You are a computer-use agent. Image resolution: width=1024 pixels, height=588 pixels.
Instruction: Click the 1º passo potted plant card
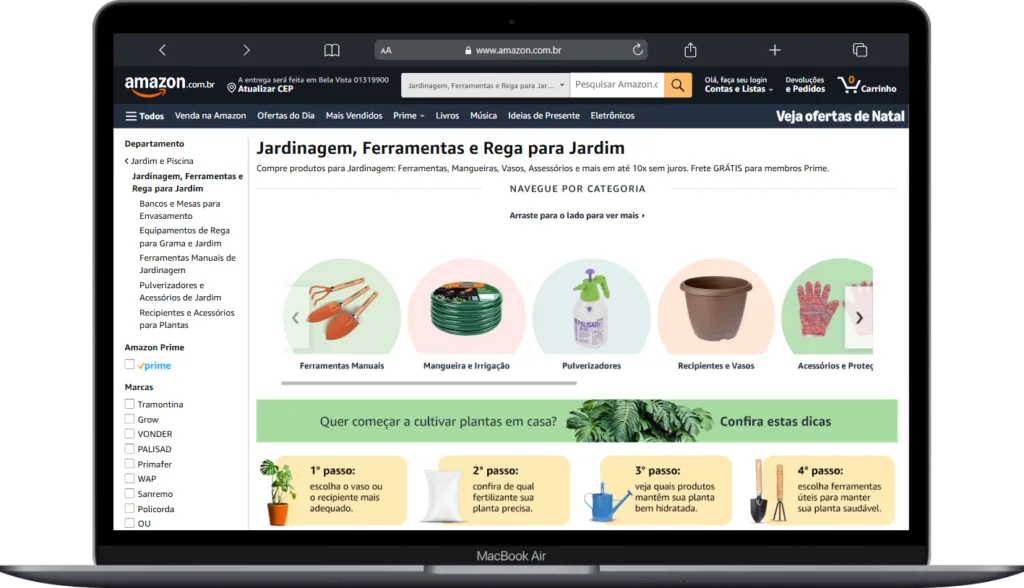coord(333,490)
